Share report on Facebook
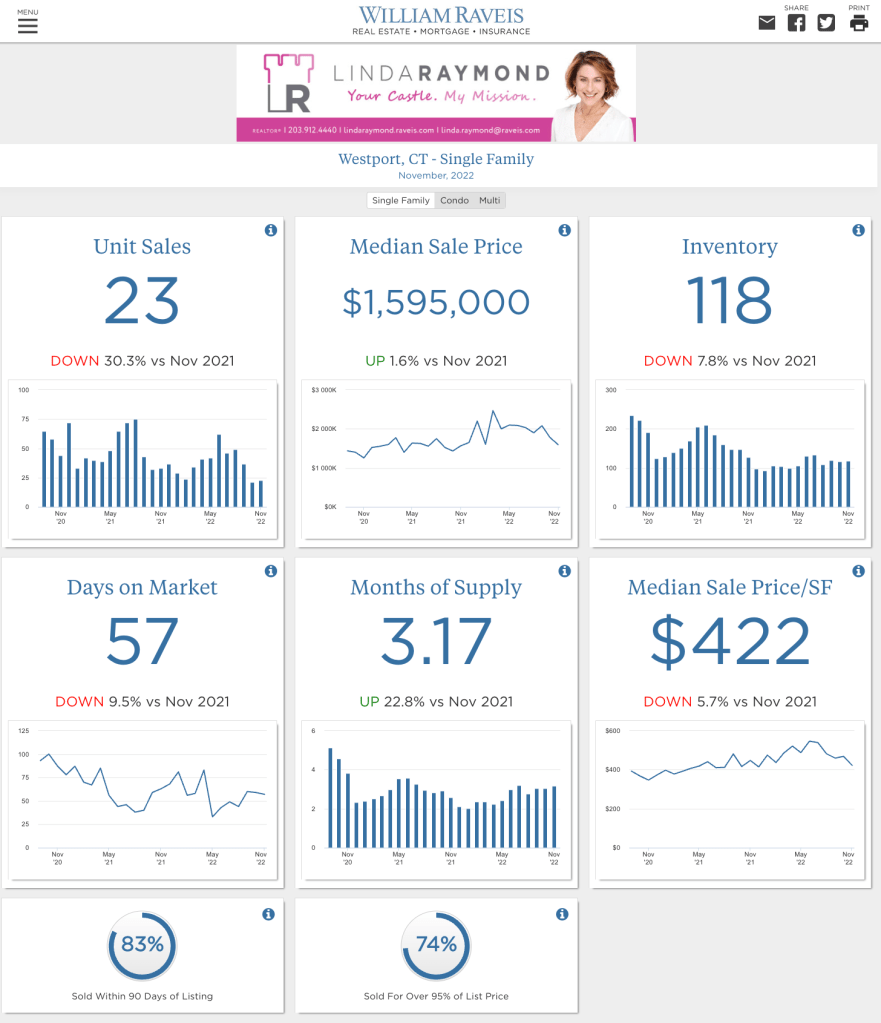 [796, 23]
